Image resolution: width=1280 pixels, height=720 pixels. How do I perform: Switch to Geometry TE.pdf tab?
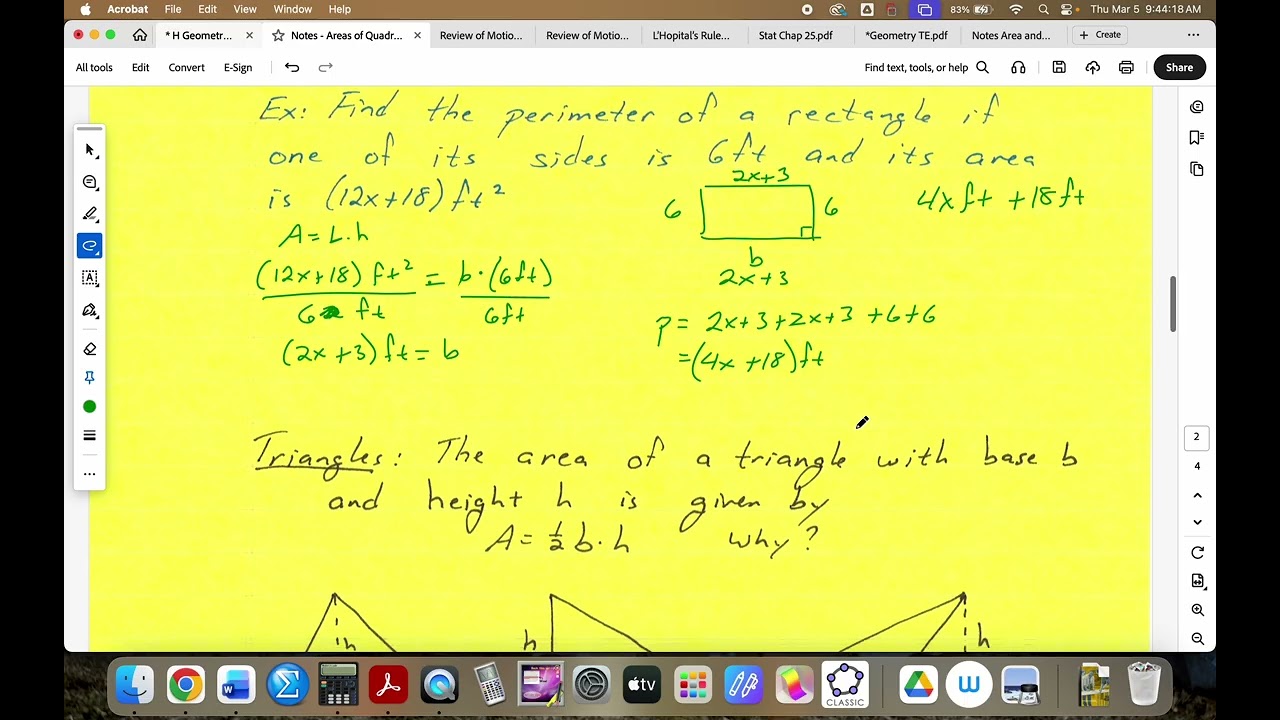[x=906, y=35]
